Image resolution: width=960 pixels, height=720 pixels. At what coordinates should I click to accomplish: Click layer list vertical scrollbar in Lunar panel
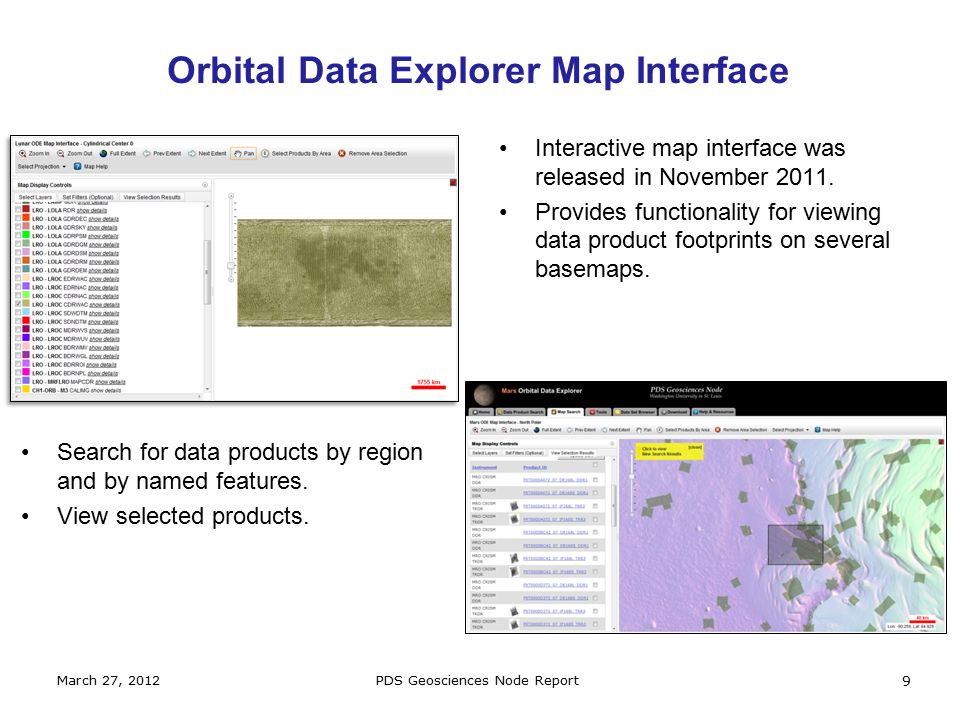[207, 271]
